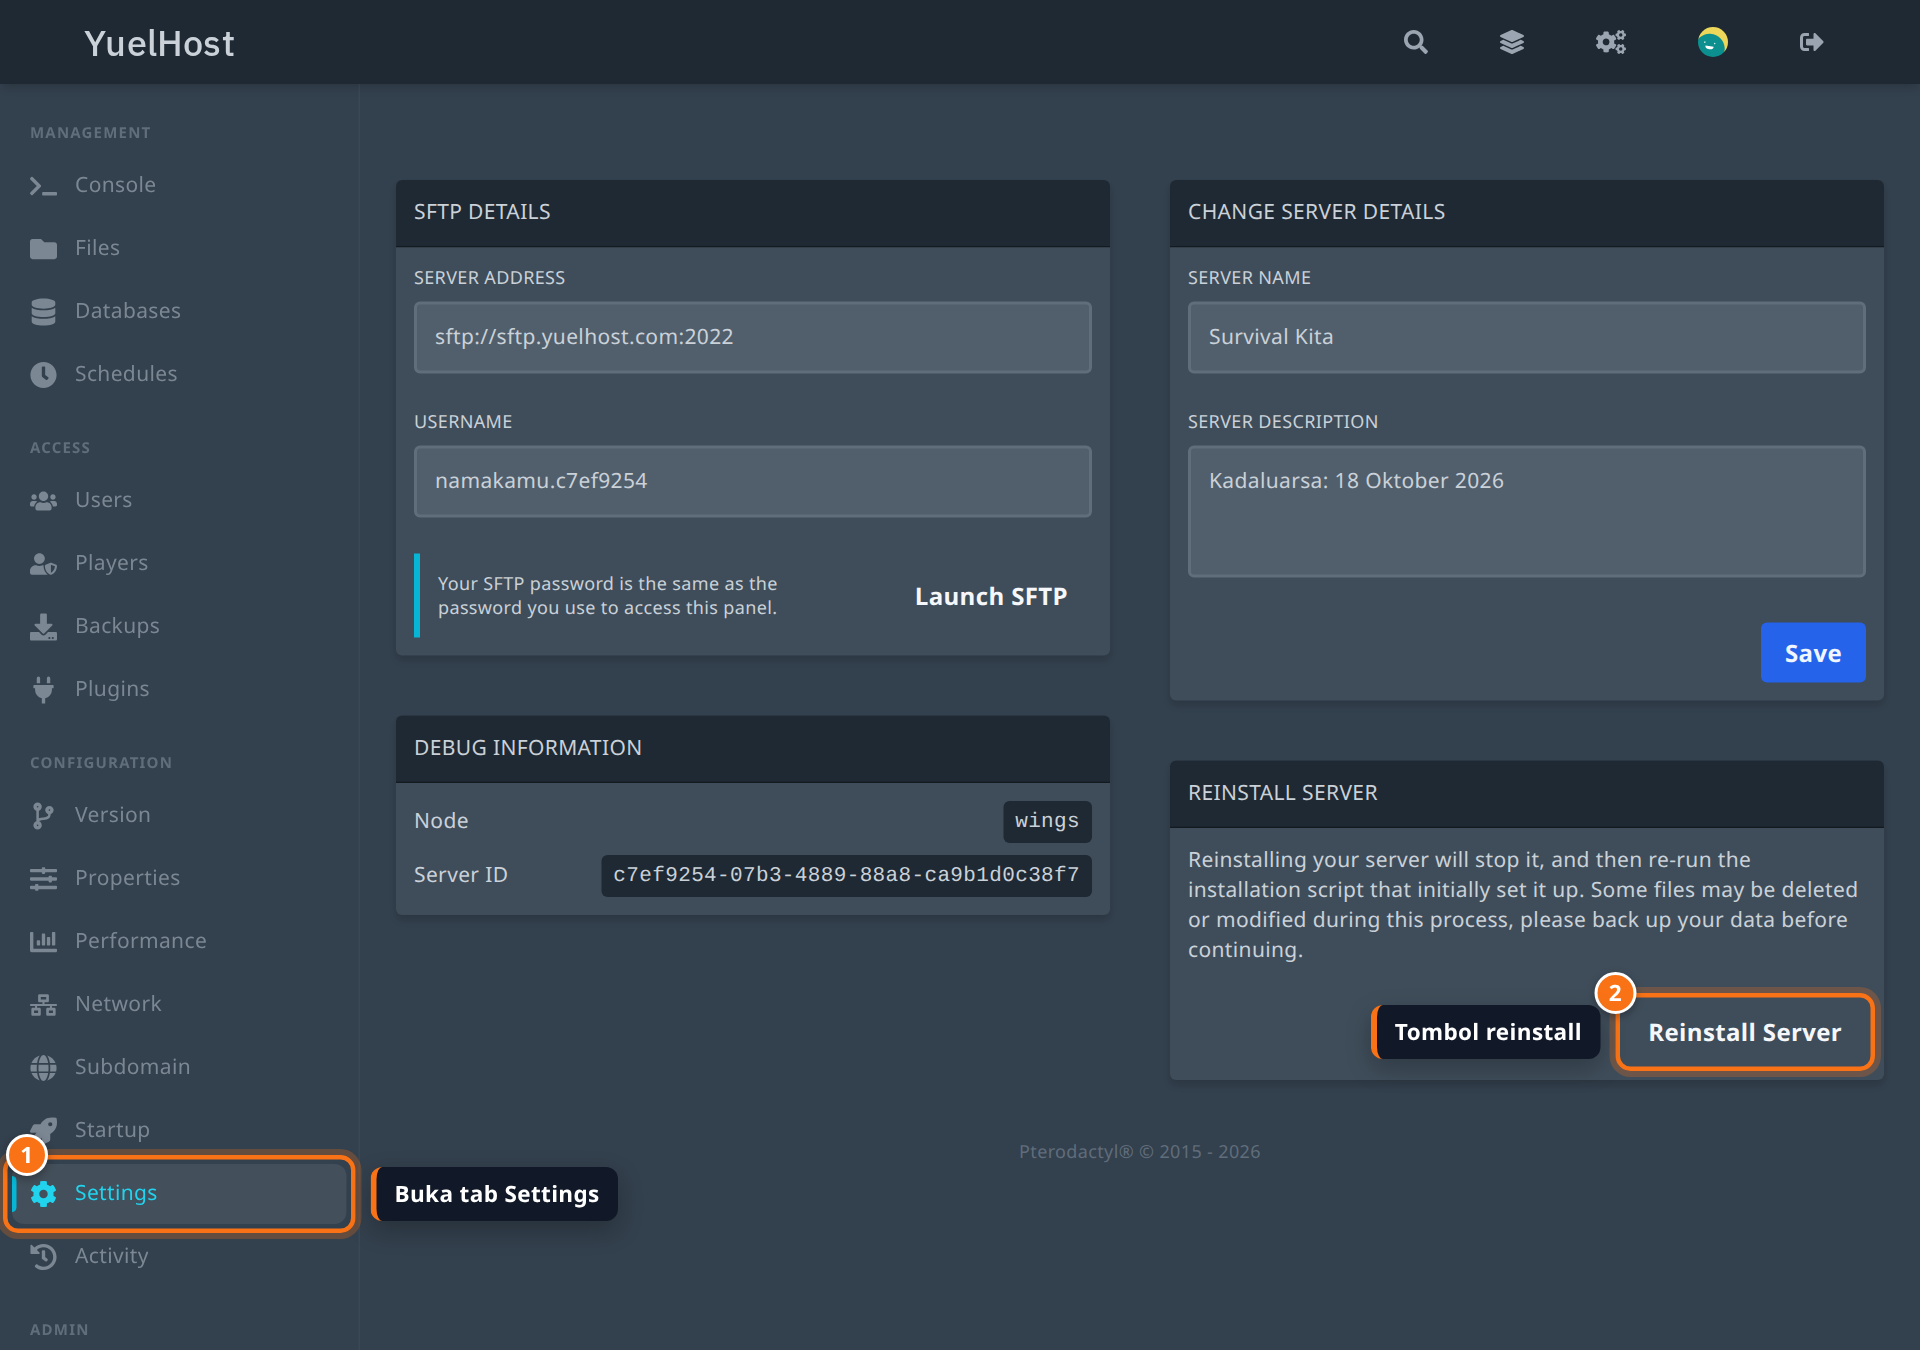Save the server details
1920x1350 pixels.
(1812, 653)
